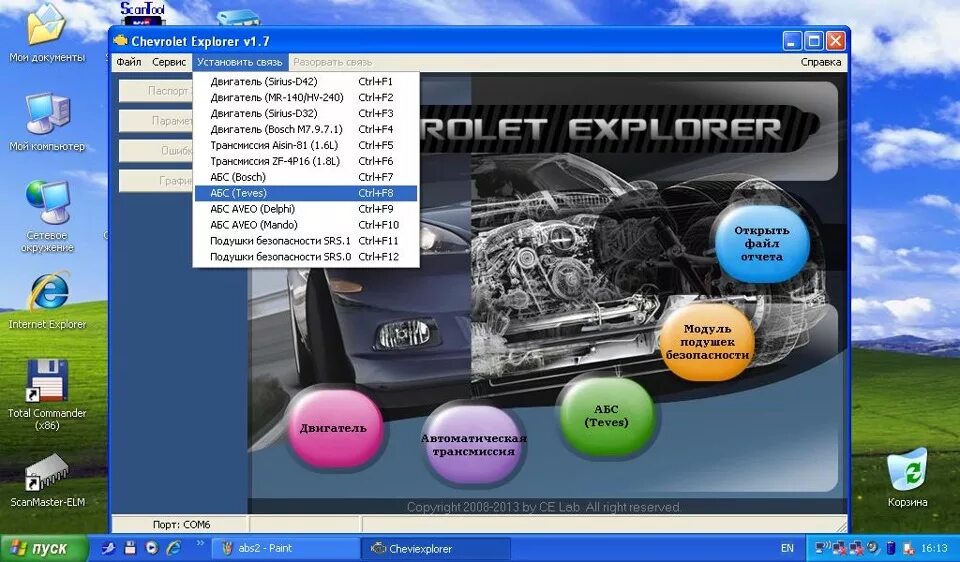The height and width of the screenshot is (562, 960).
Task: Select Двигатель (MR-140/HV-240) entry
Action: pyautogui.click(x=306, y=97)
